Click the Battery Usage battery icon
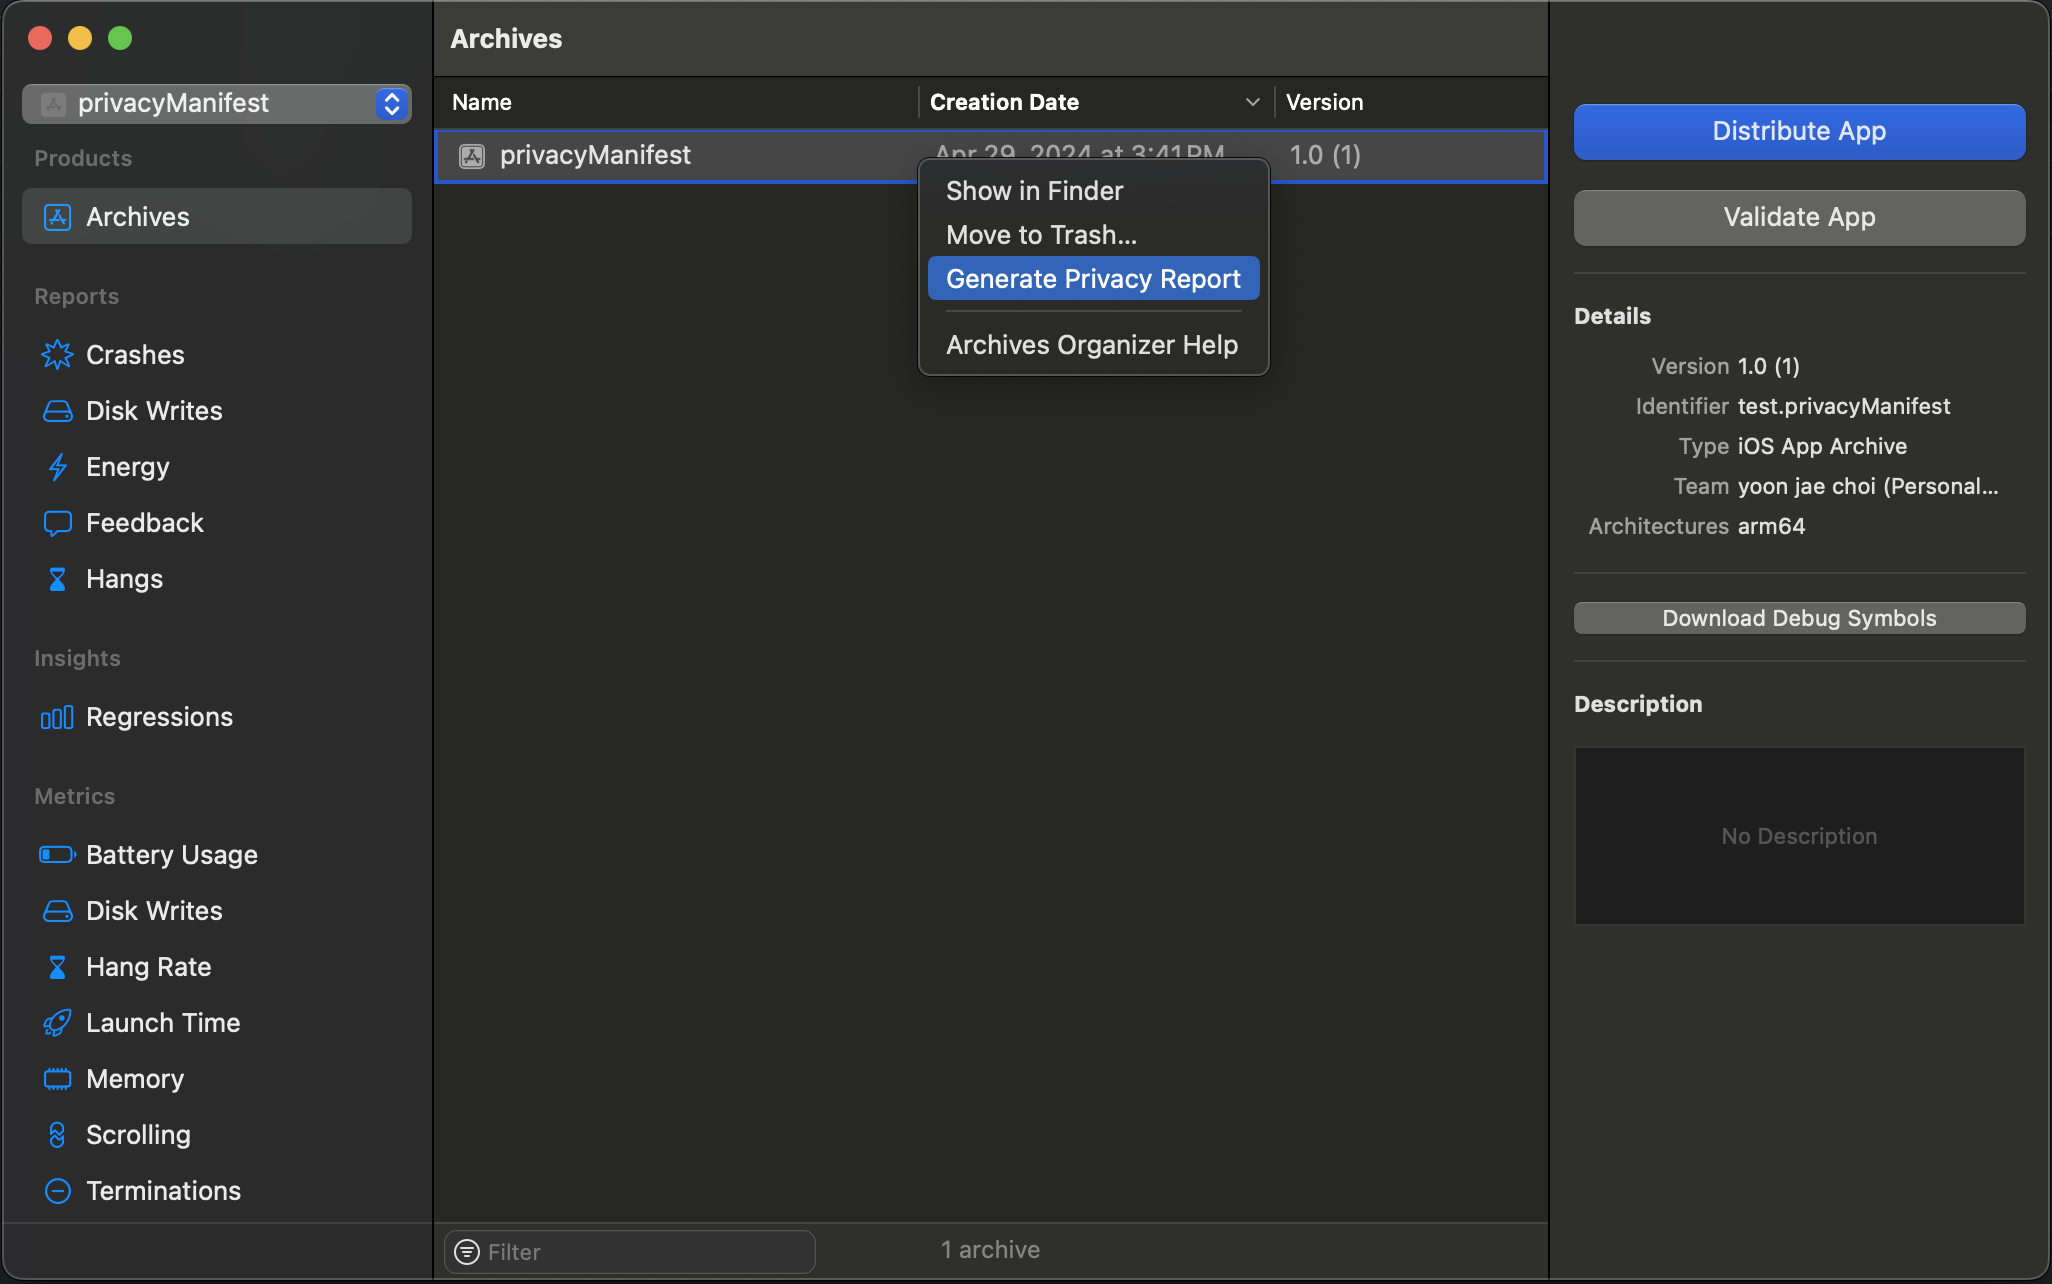The image size is (2052, 1284). pos(57,855)
